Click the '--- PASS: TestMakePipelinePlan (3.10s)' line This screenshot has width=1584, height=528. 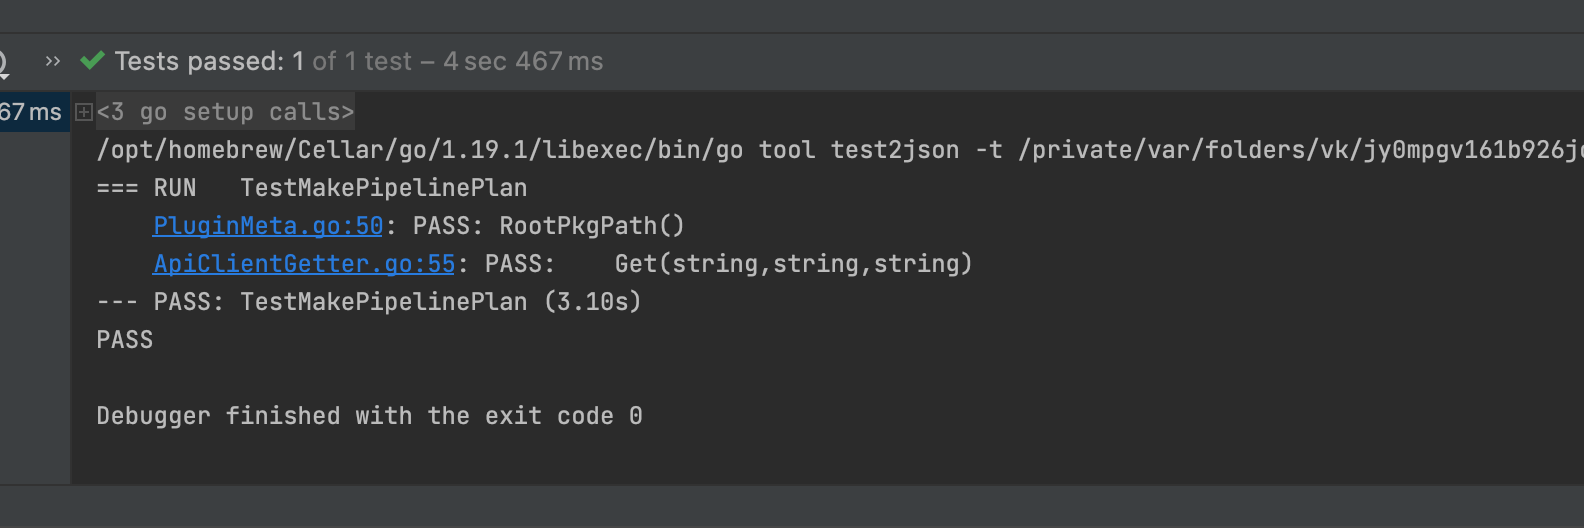(368, 302)
